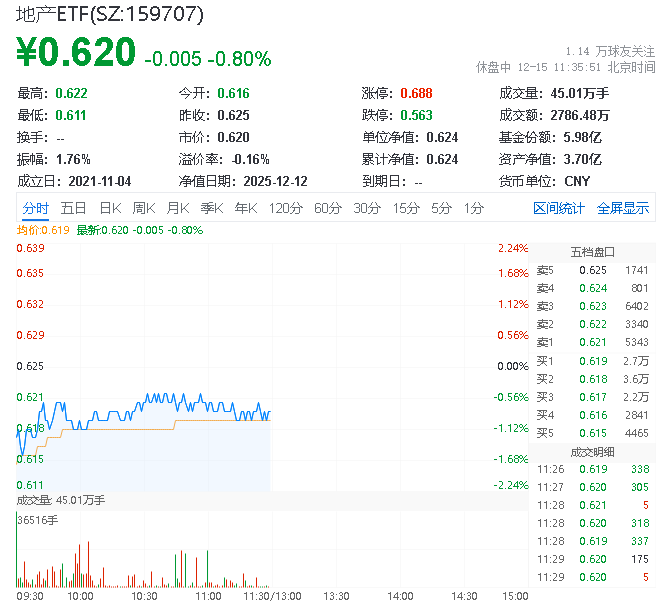Select the 1分 interval tab
Viewport: 656px width, 615px height.
pos(473,208)
